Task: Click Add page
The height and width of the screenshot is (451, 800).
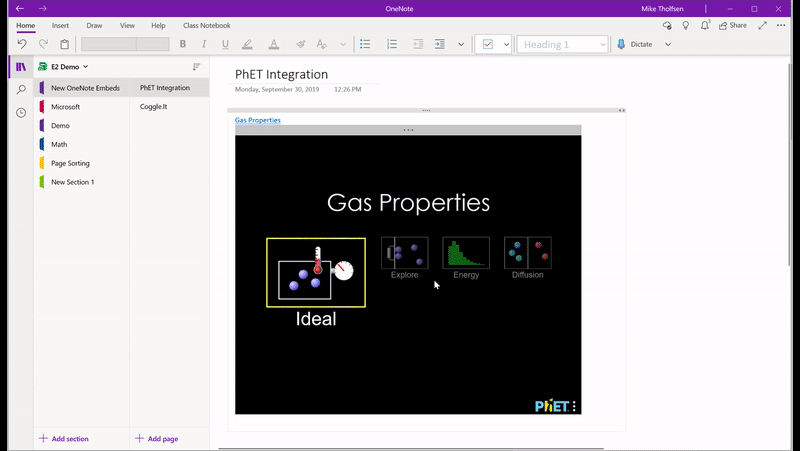Action: [x=157, y=439]
